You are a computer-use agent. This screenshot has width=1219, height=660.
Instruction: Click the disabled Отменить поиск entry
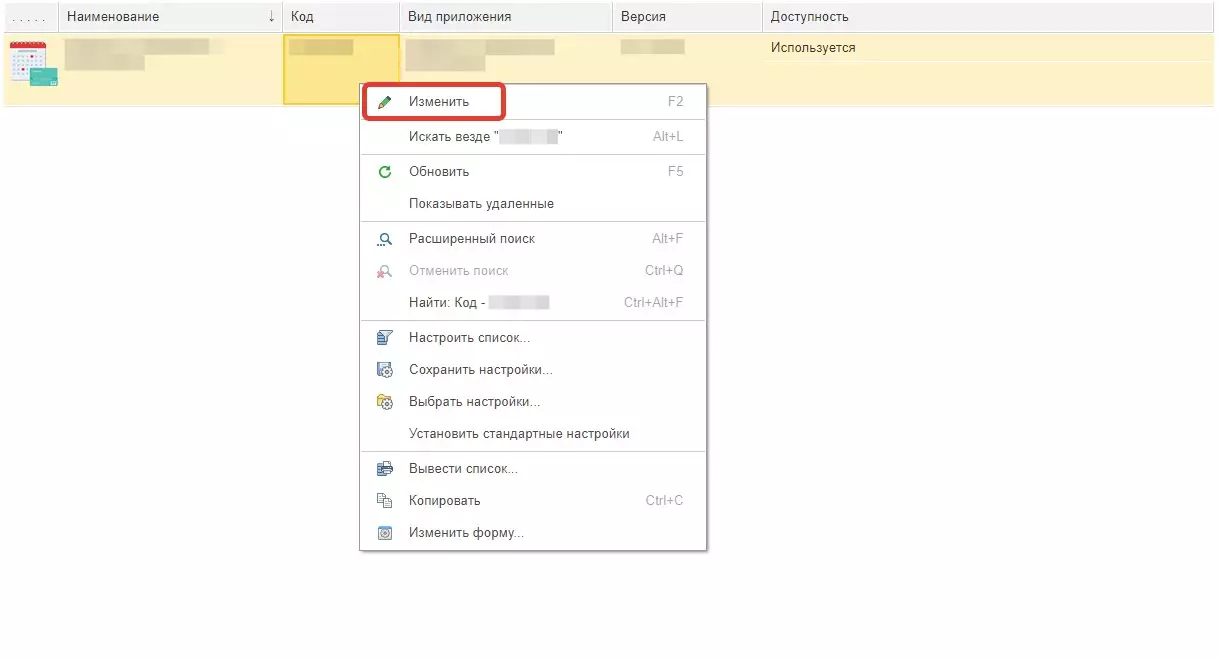click(x=532, y=271)
